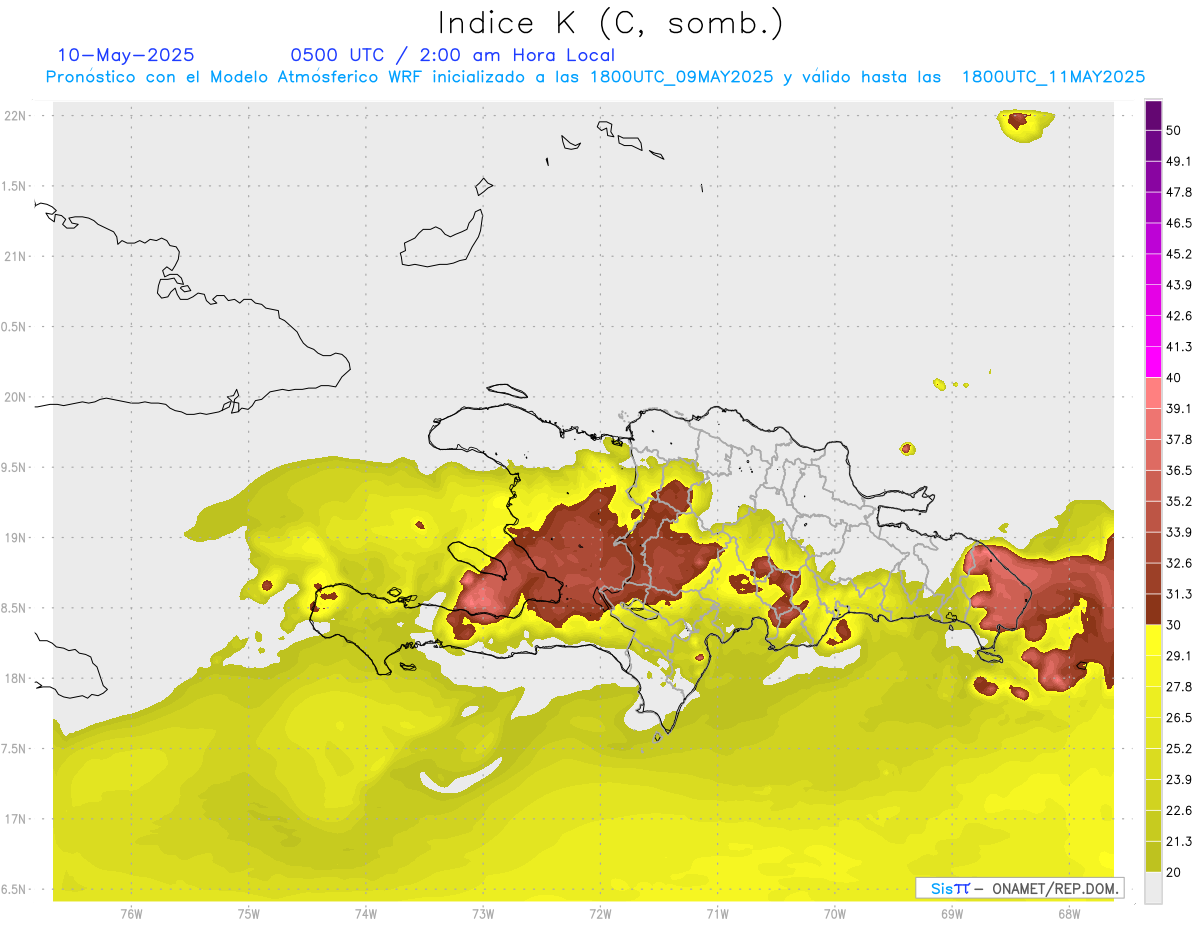
Task: Click the "26.5" color scale label
Action: pos(1179,718)
